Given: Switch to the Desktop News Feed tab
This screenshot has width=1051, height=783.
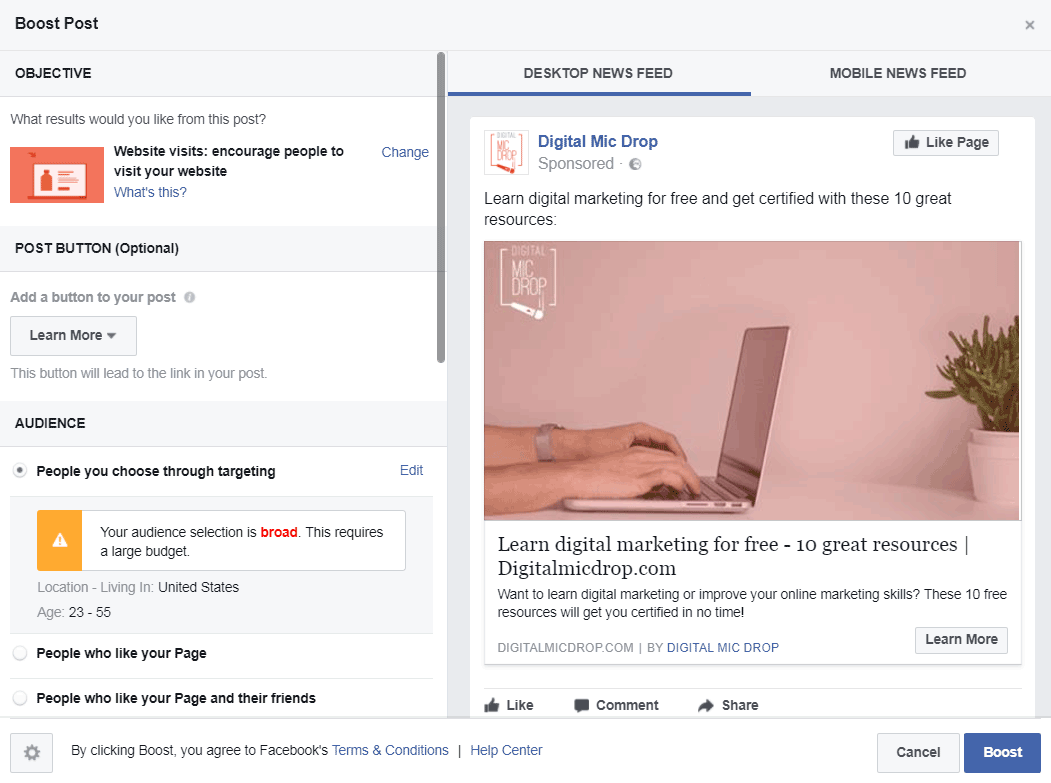Looking at the screenshot, I should tap(599, 73).
